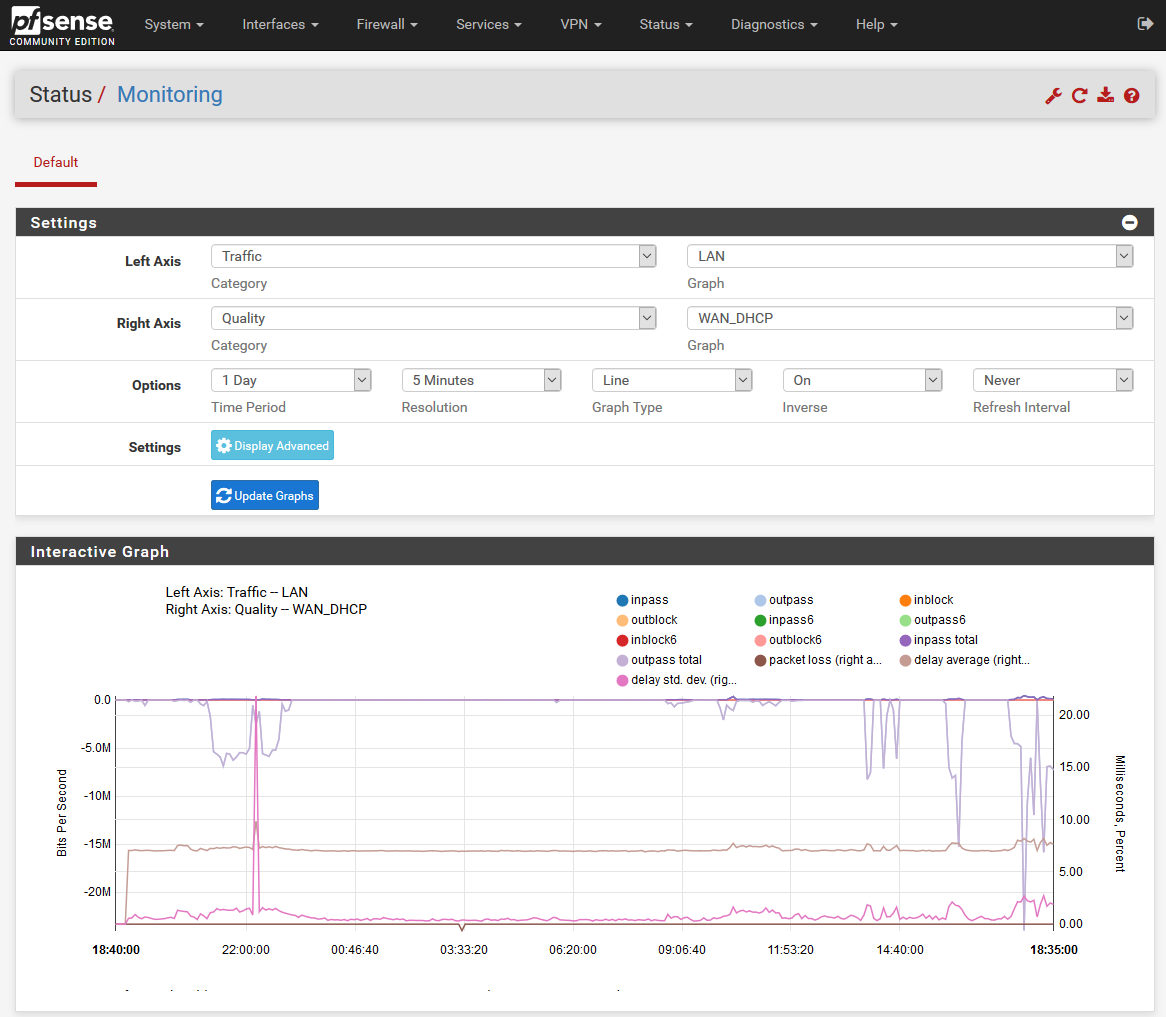This screenshot has height=1017, width=1166.
Task: Expand the Refresh Interval dropdown
Action: pyautogui.click(x=1052, y=381)
